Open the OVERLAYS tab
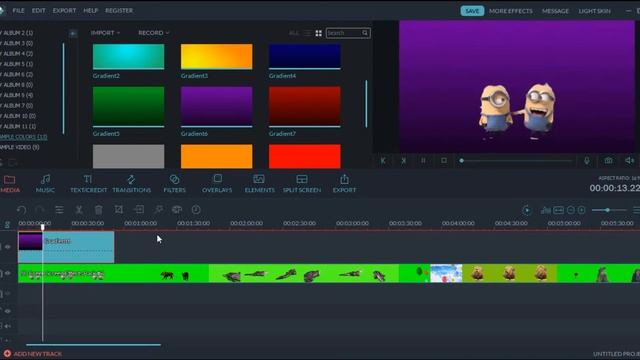This screenshot has width=640, height=360. pos(217,183)
